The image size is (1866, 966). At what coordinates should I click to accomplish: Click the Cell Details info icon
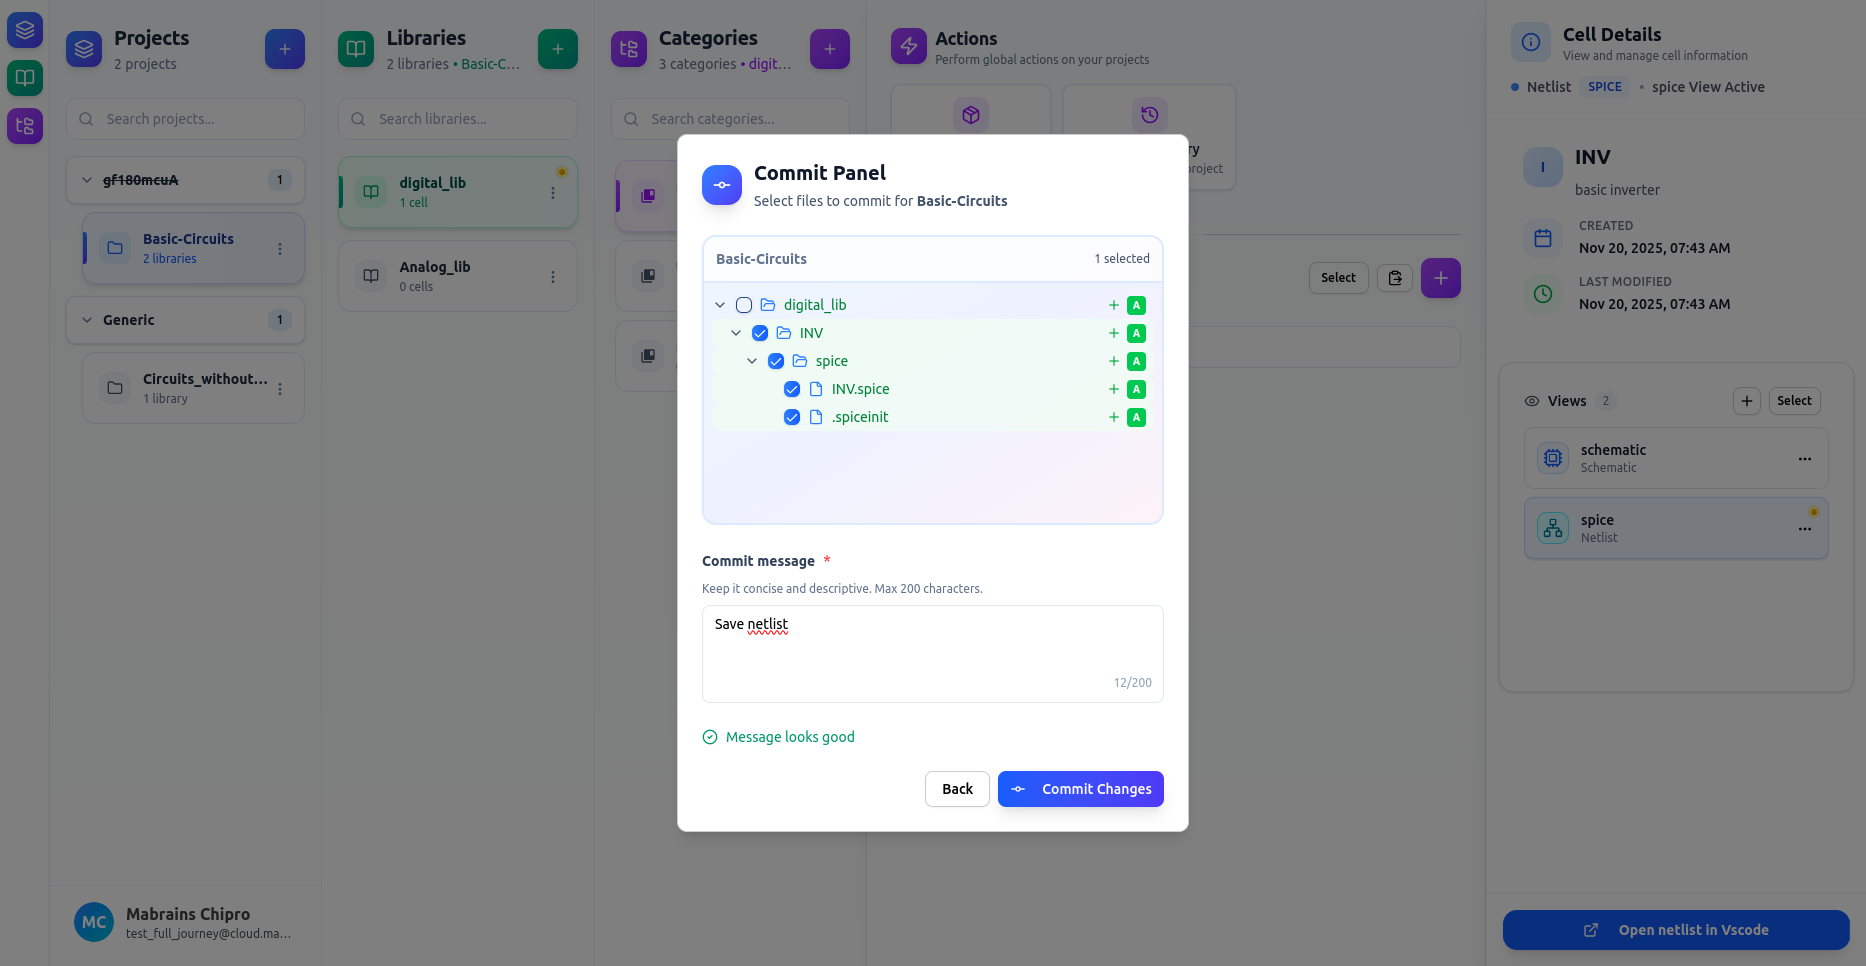click(1529, 41)
